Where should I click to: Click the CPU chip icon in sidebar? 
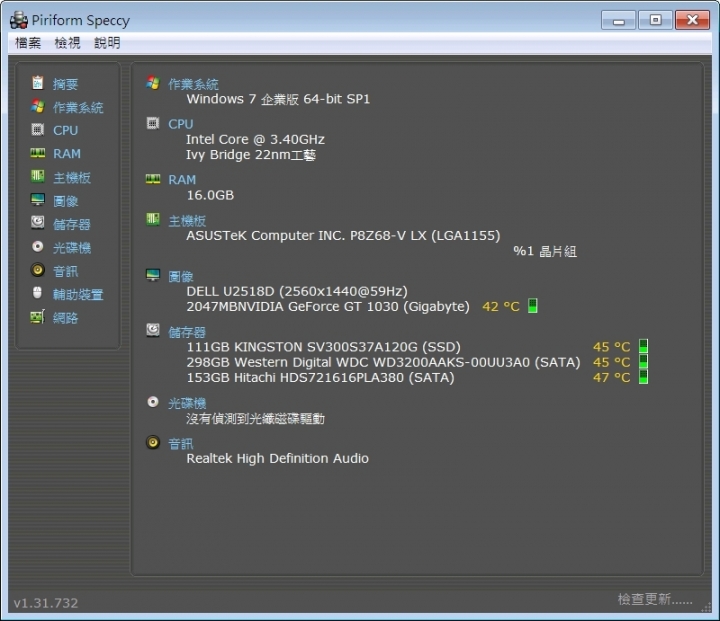38,130
